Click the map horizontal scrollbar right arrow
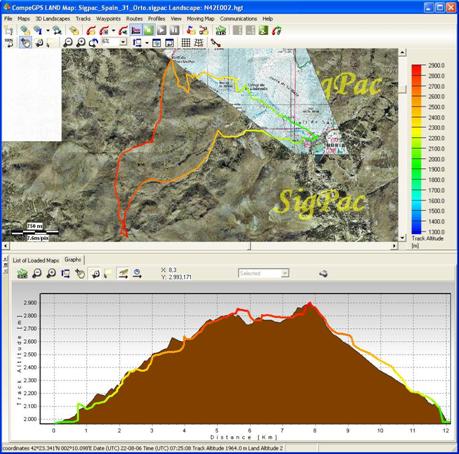The width and height of the screenshot is (459, 454). point(394,246)
